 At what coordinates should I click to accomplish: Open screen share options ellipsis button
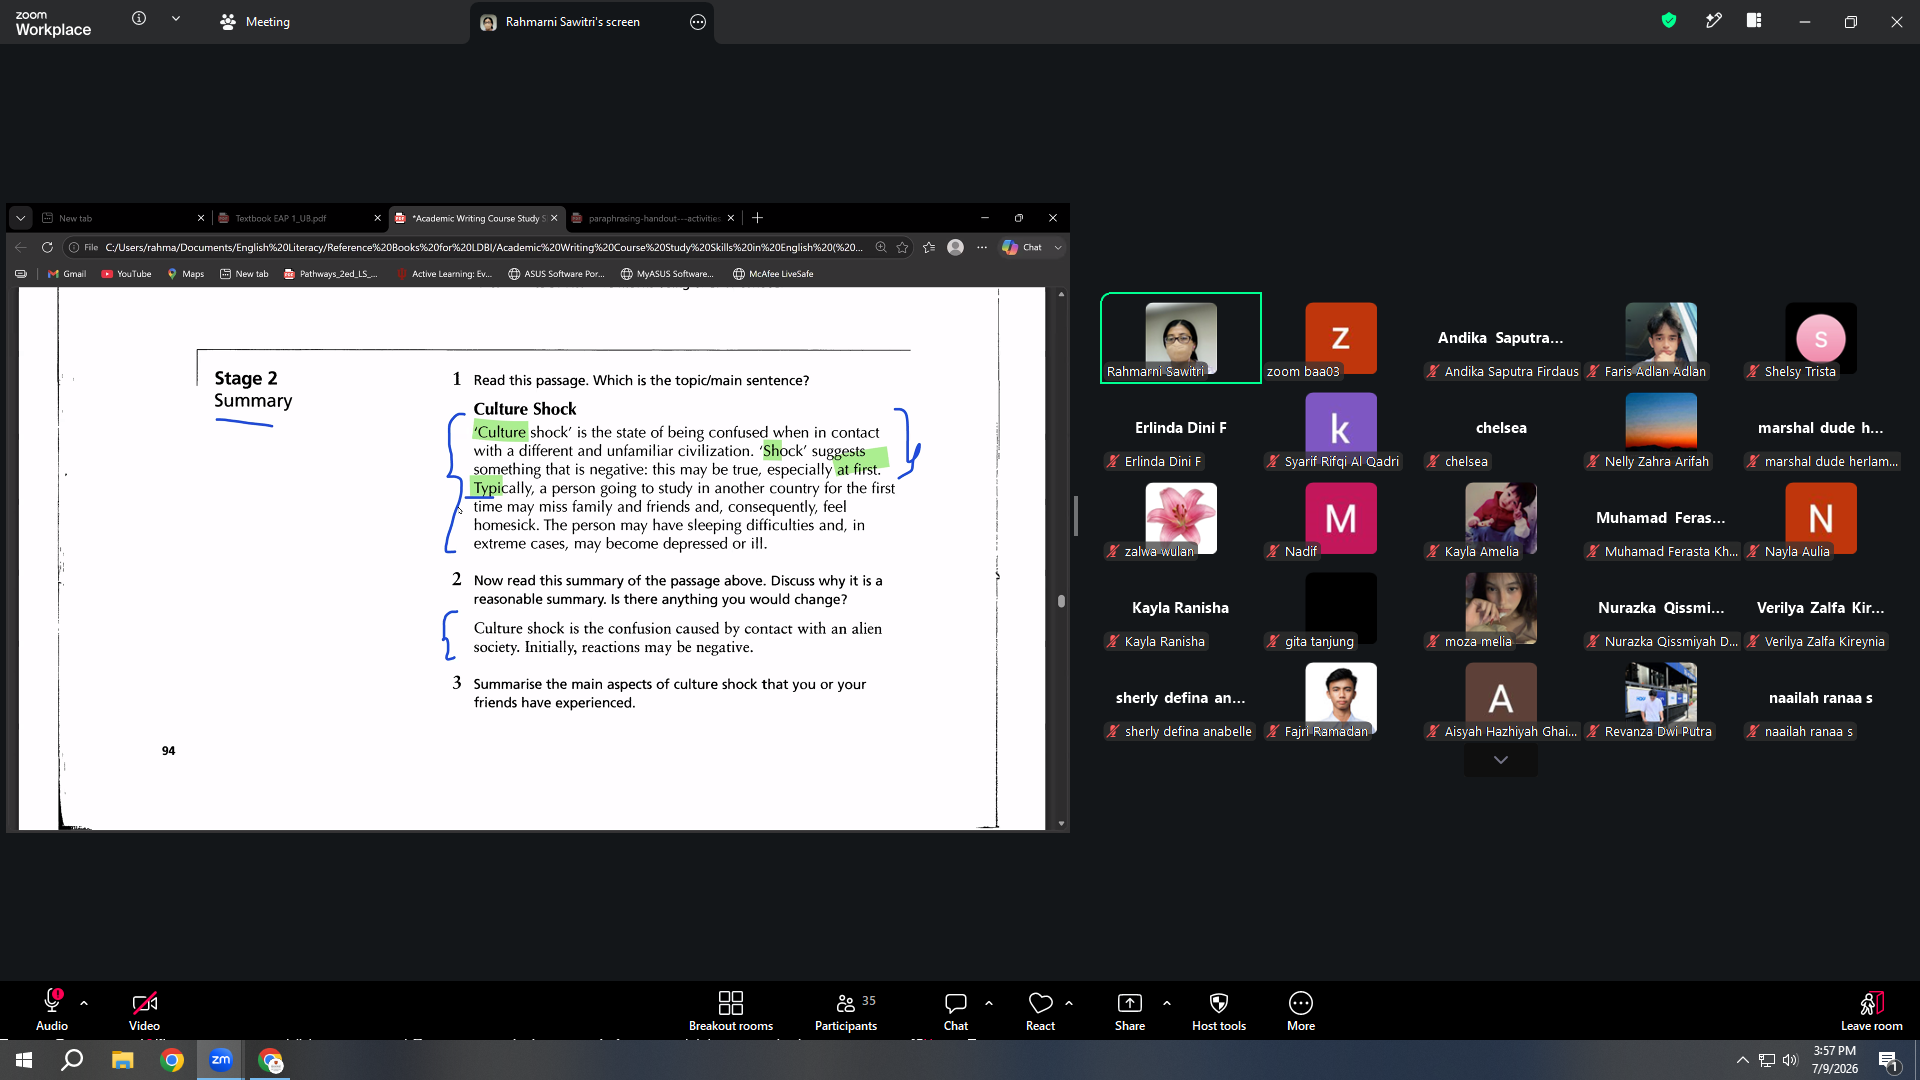coord(698,22)
